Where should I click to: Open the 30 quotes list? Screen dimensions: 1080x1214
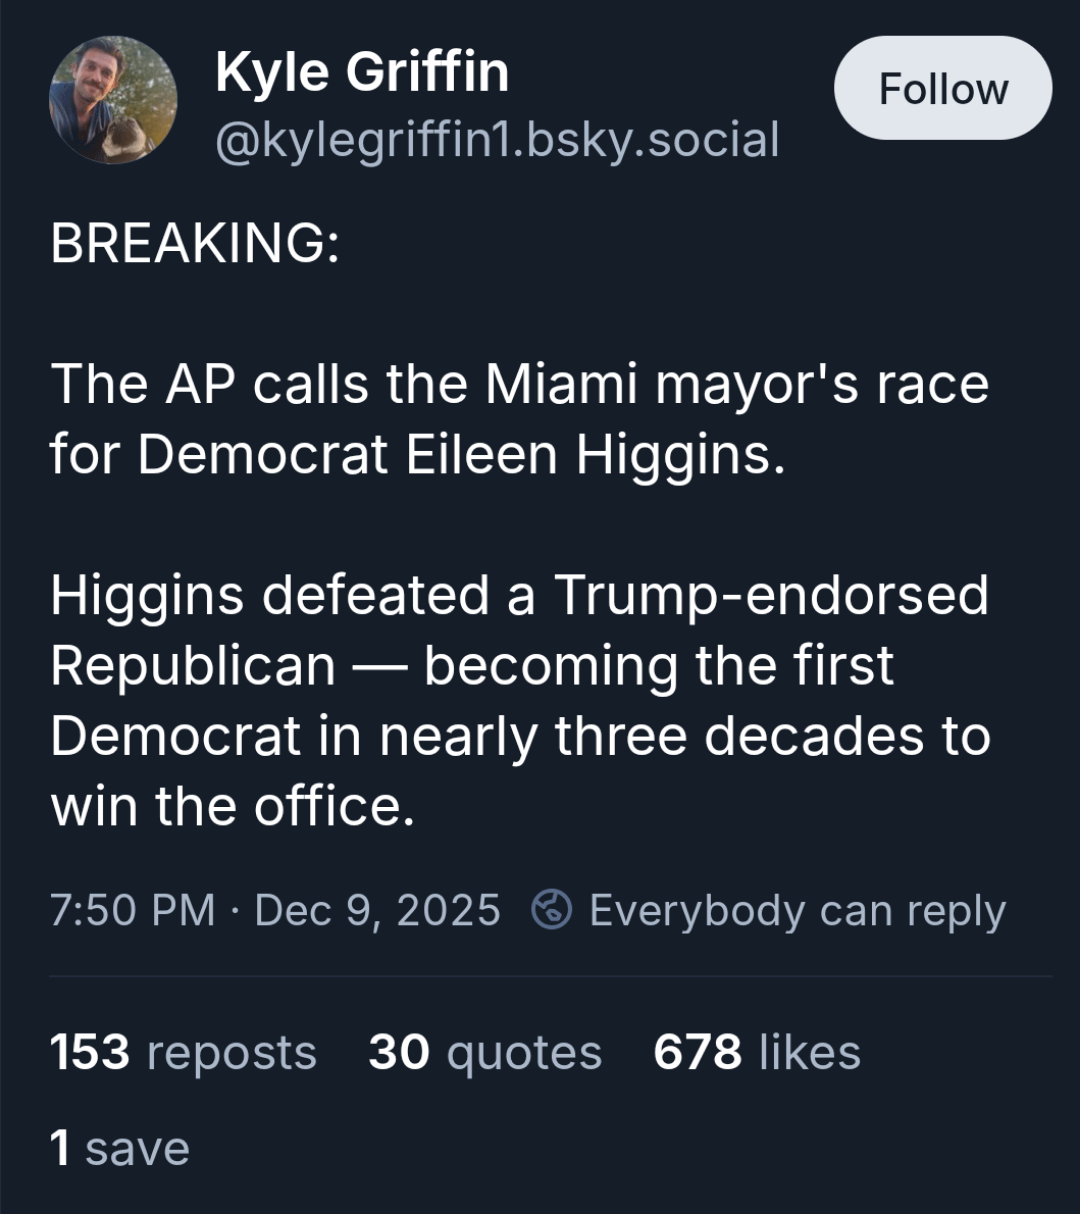pyautogui.click(x=485, y=1052)
